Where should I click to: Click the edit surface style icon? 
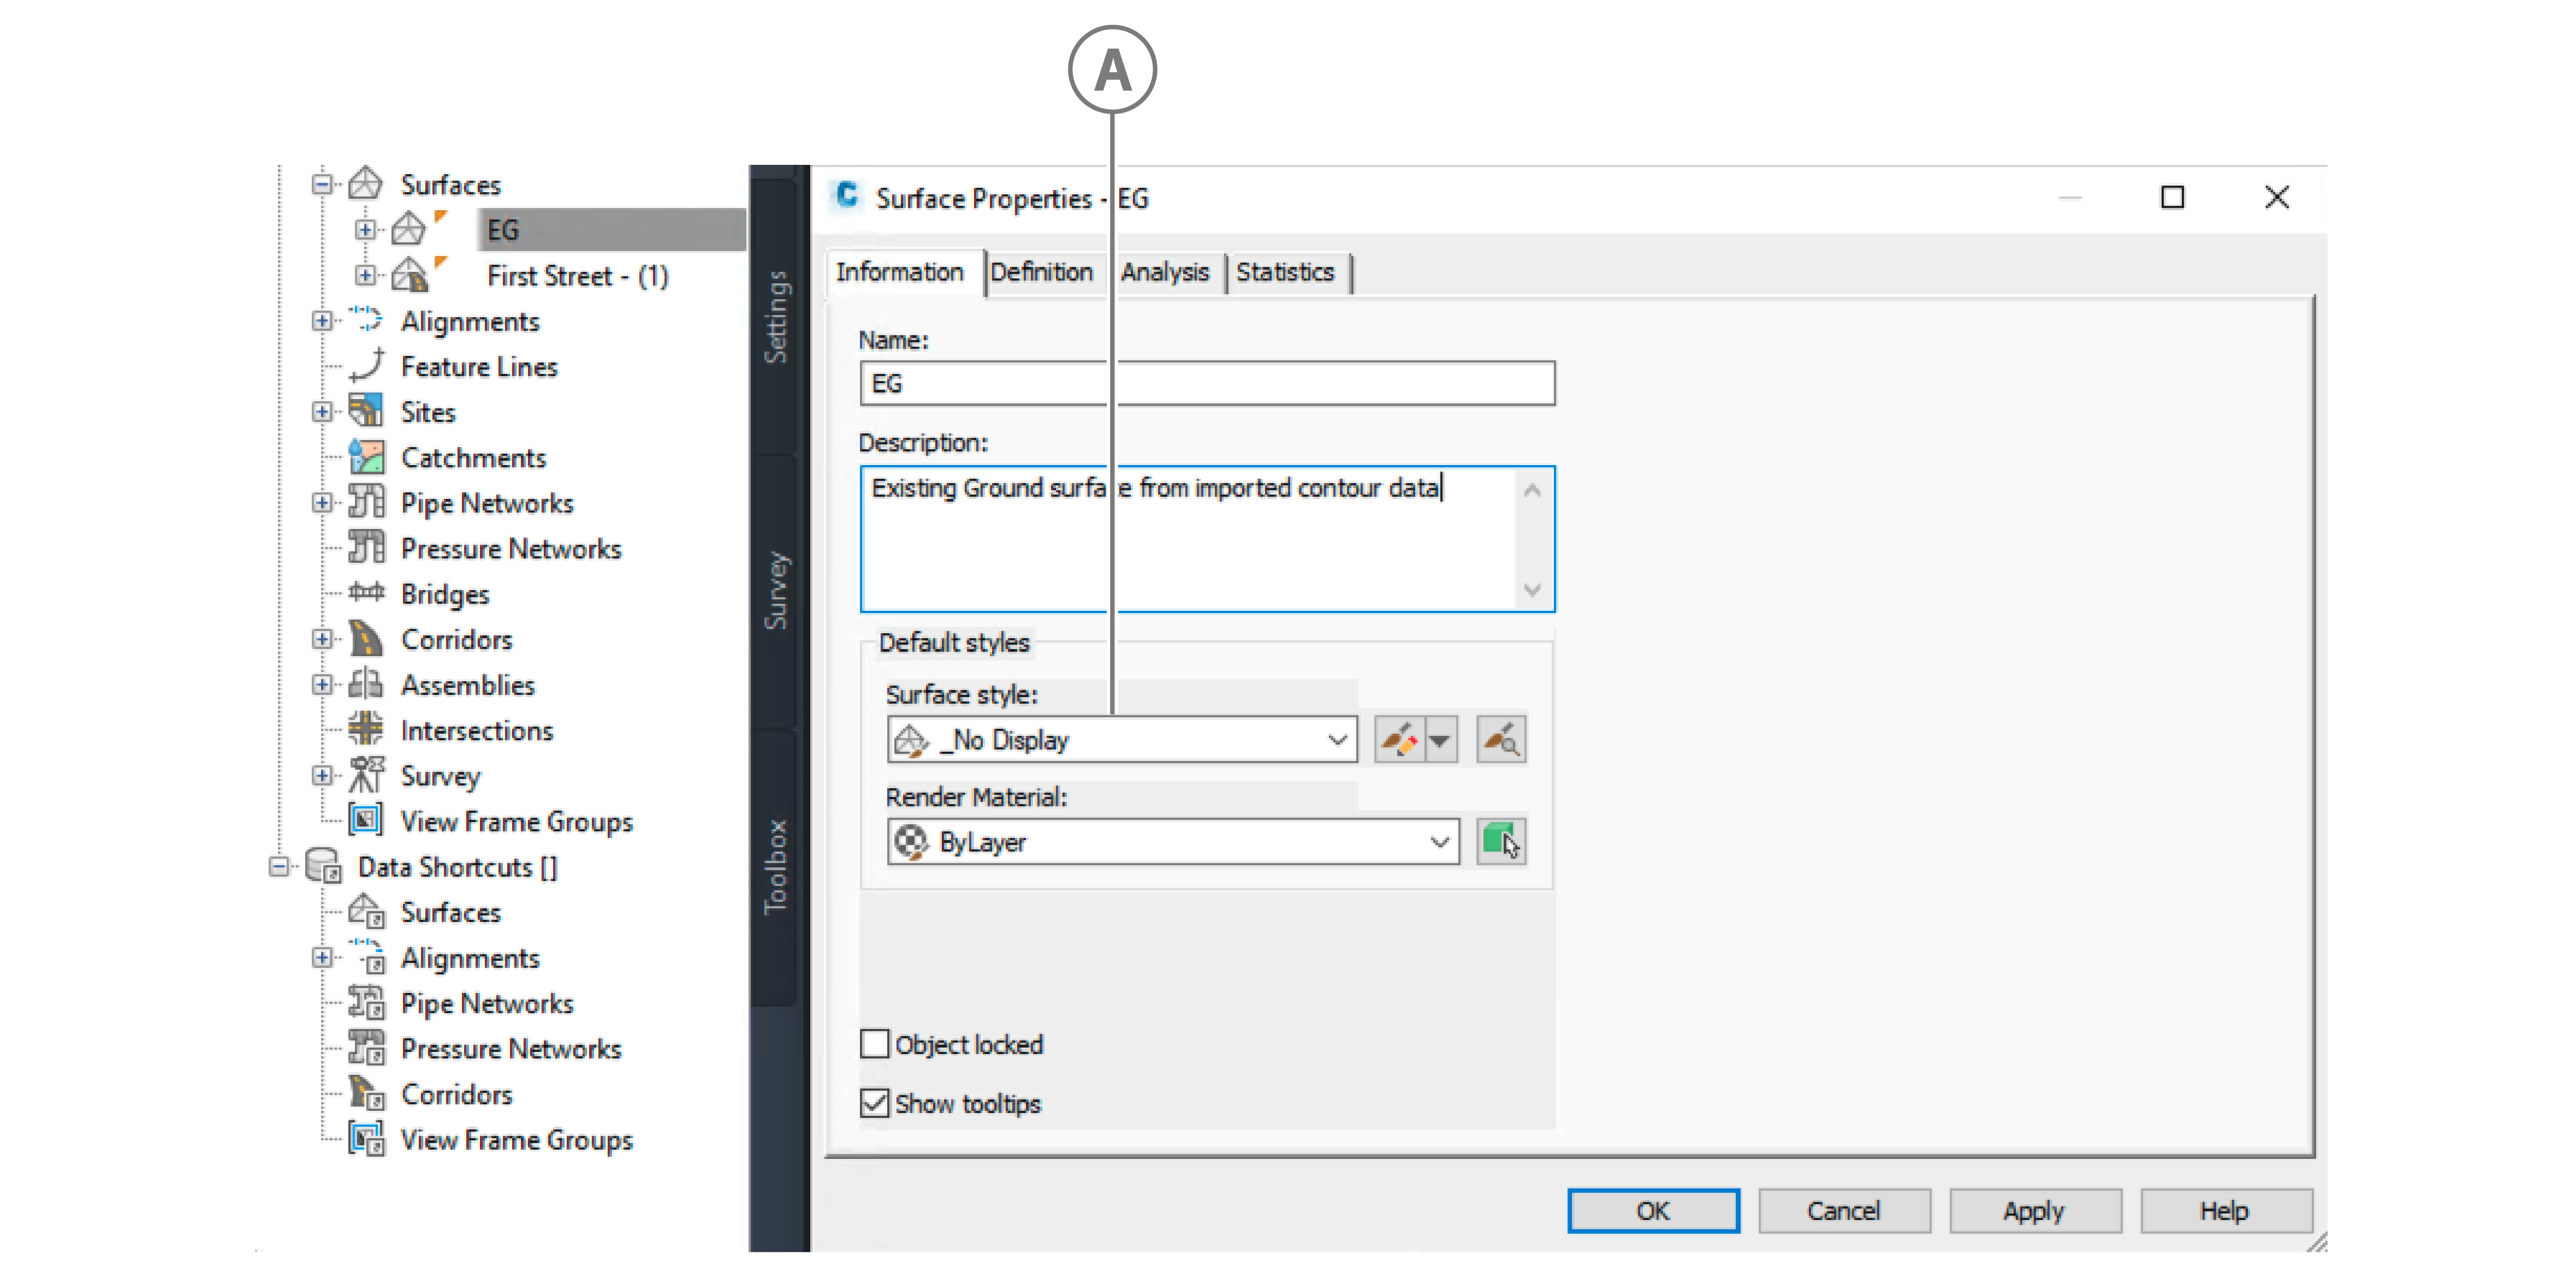tap(1399, 741)
